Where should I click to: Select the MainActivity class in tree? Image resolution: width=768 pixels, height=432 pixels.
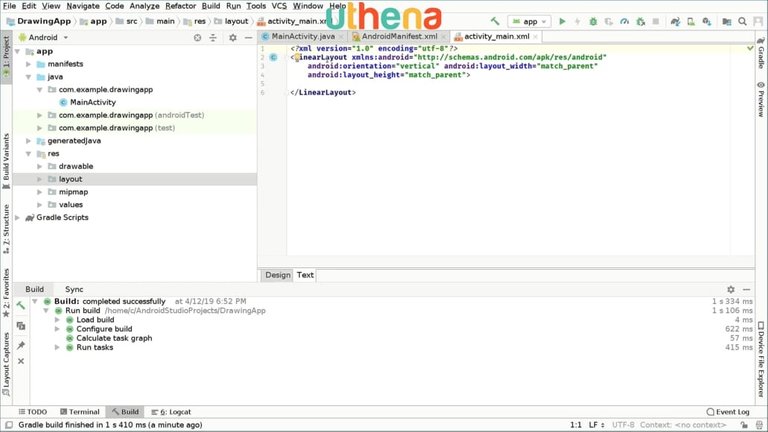(93, 102)
